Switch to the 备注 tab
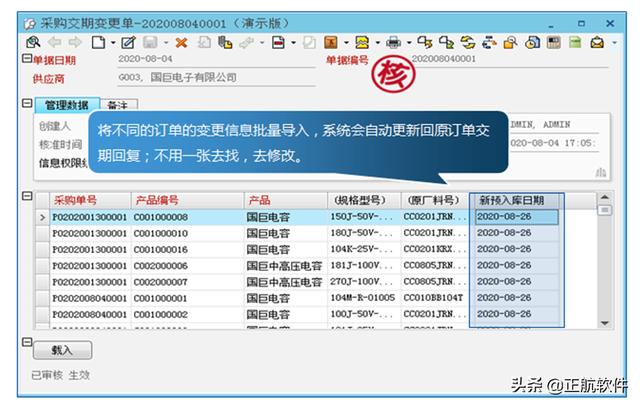 point(118,106)
